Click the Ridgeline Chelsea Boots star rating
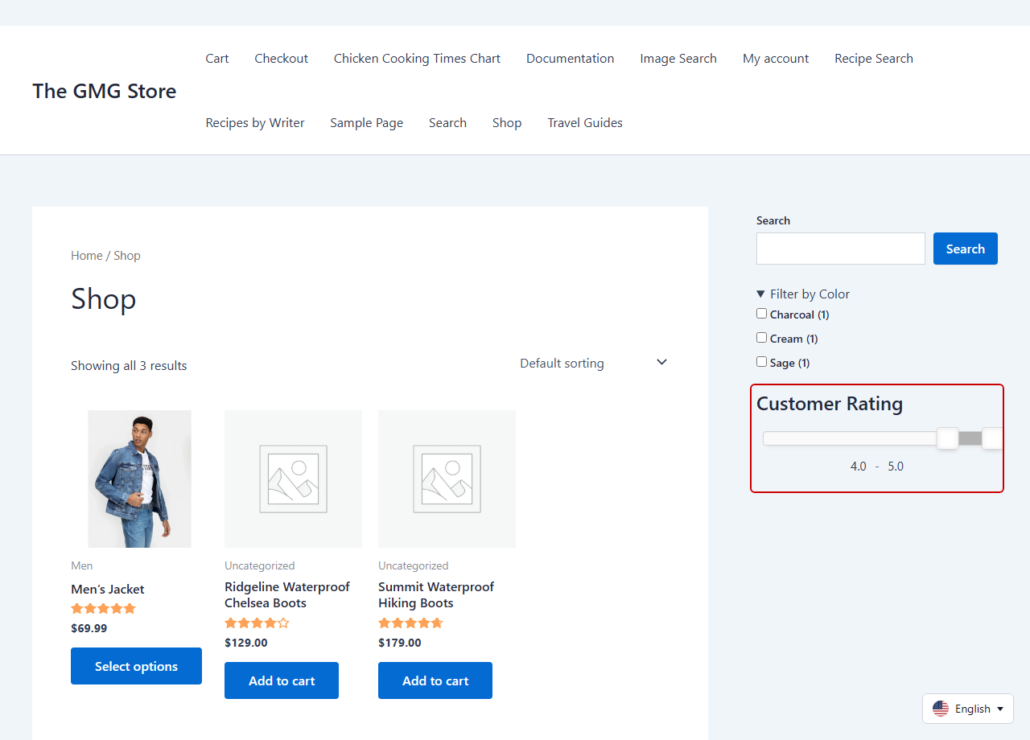The width and height of the screenshot is (1030, 740). (257, 623)
